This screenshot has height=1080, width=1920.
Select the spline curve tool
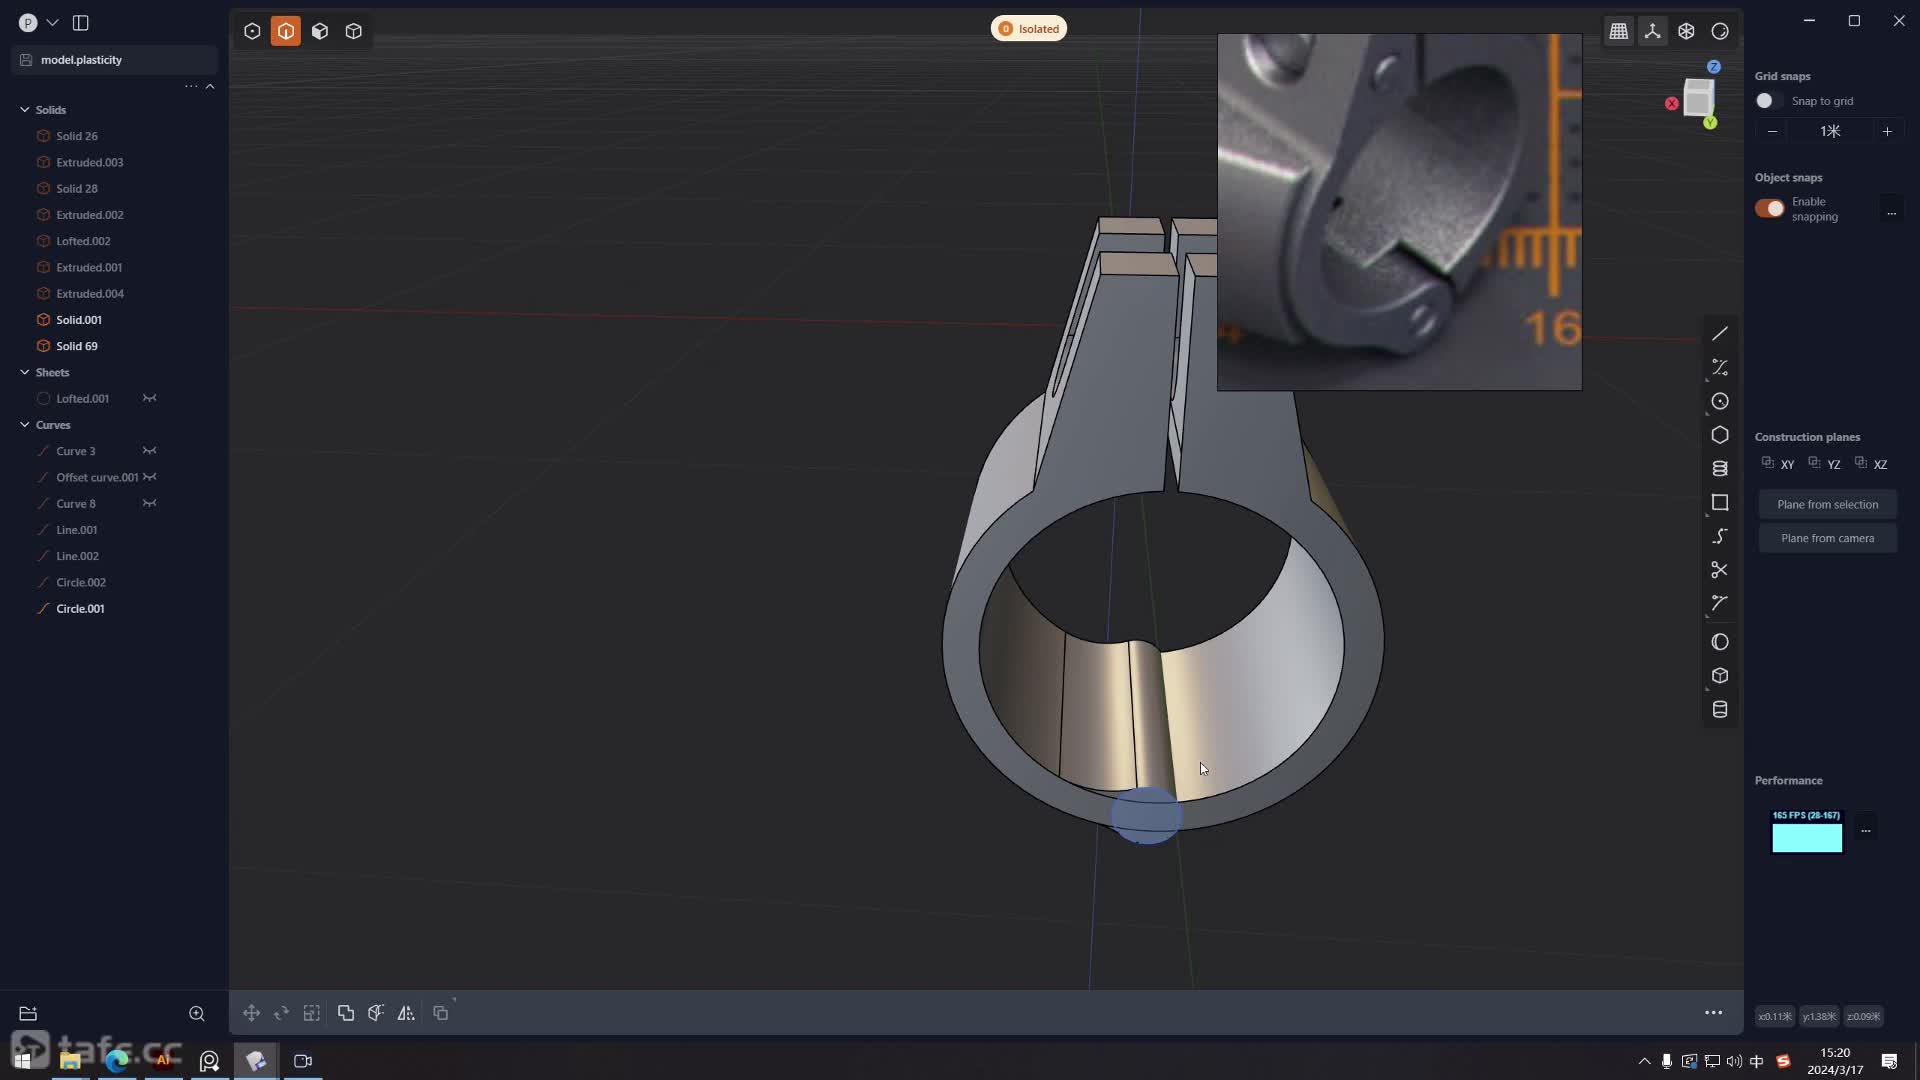click(1720, 536)
